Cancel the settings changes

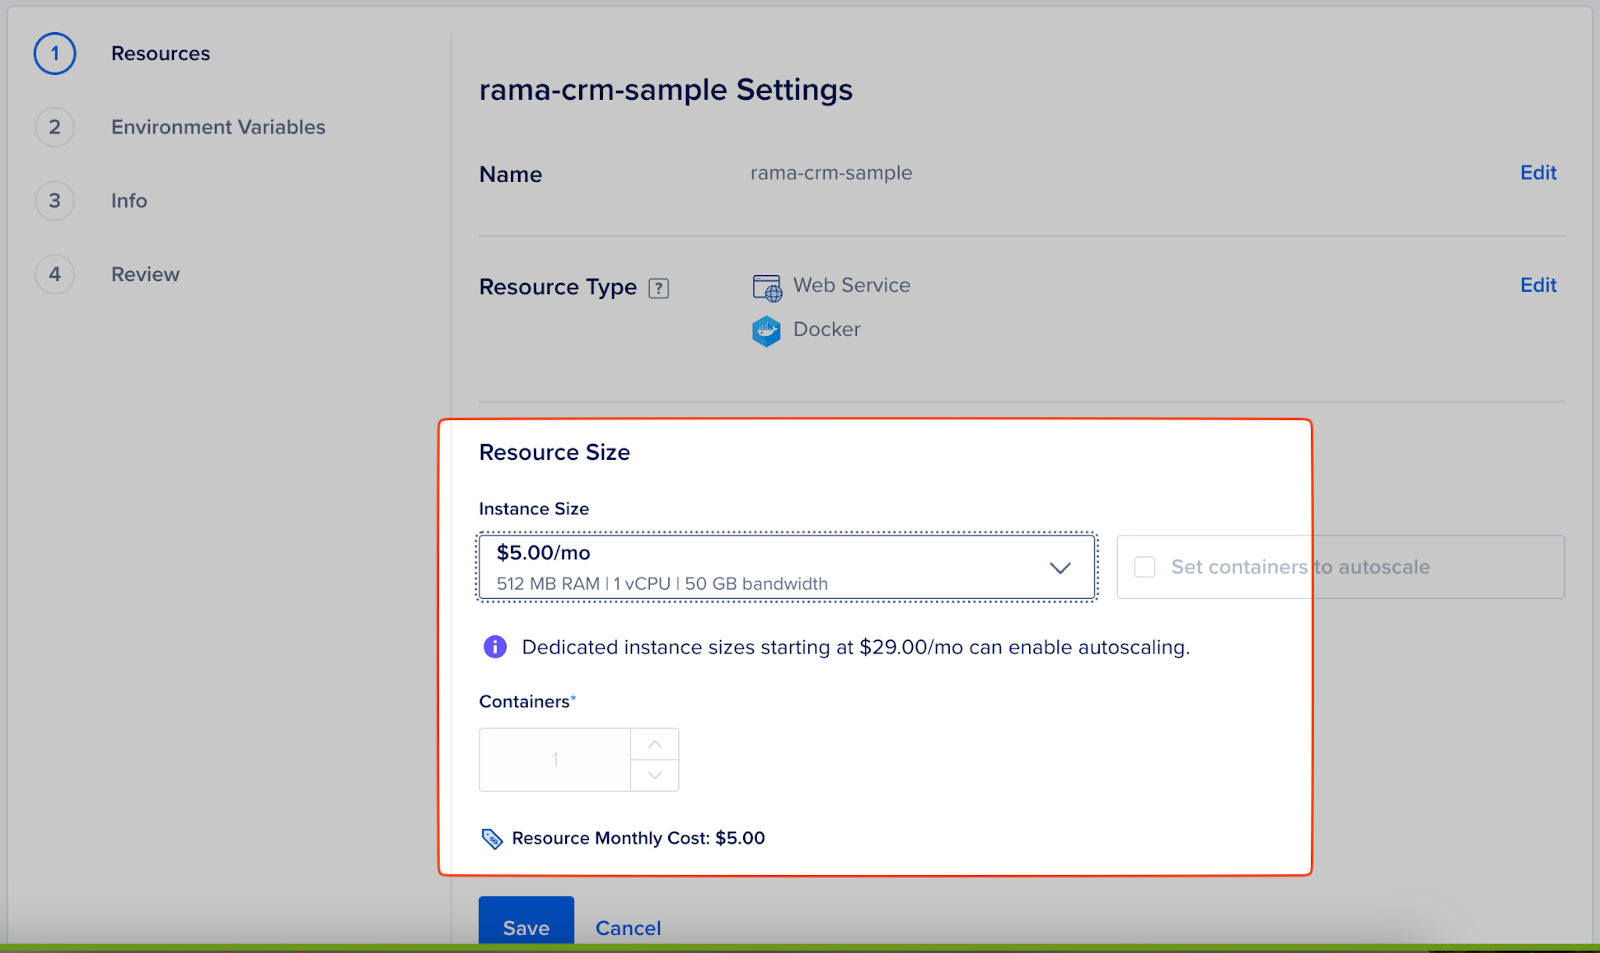tap(628, 928)
